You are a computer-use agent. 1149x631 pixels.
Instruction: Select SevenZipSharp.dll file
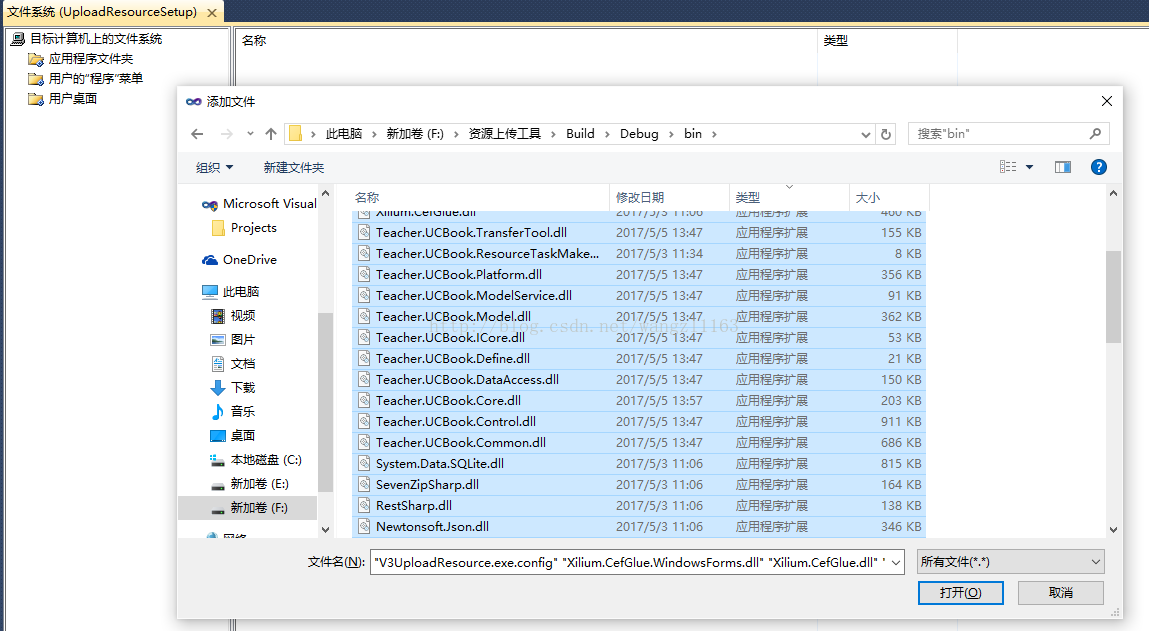[x=638, y=484]
